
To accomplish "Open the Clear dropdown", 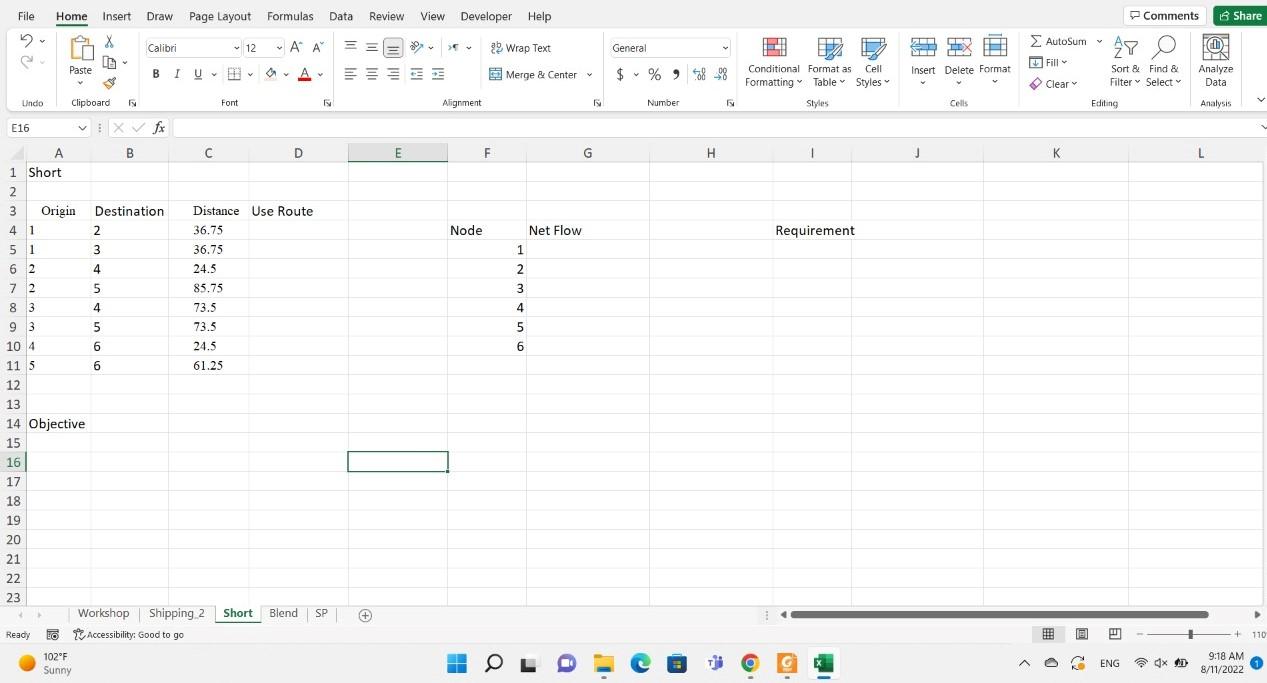I will point(1054,84).
